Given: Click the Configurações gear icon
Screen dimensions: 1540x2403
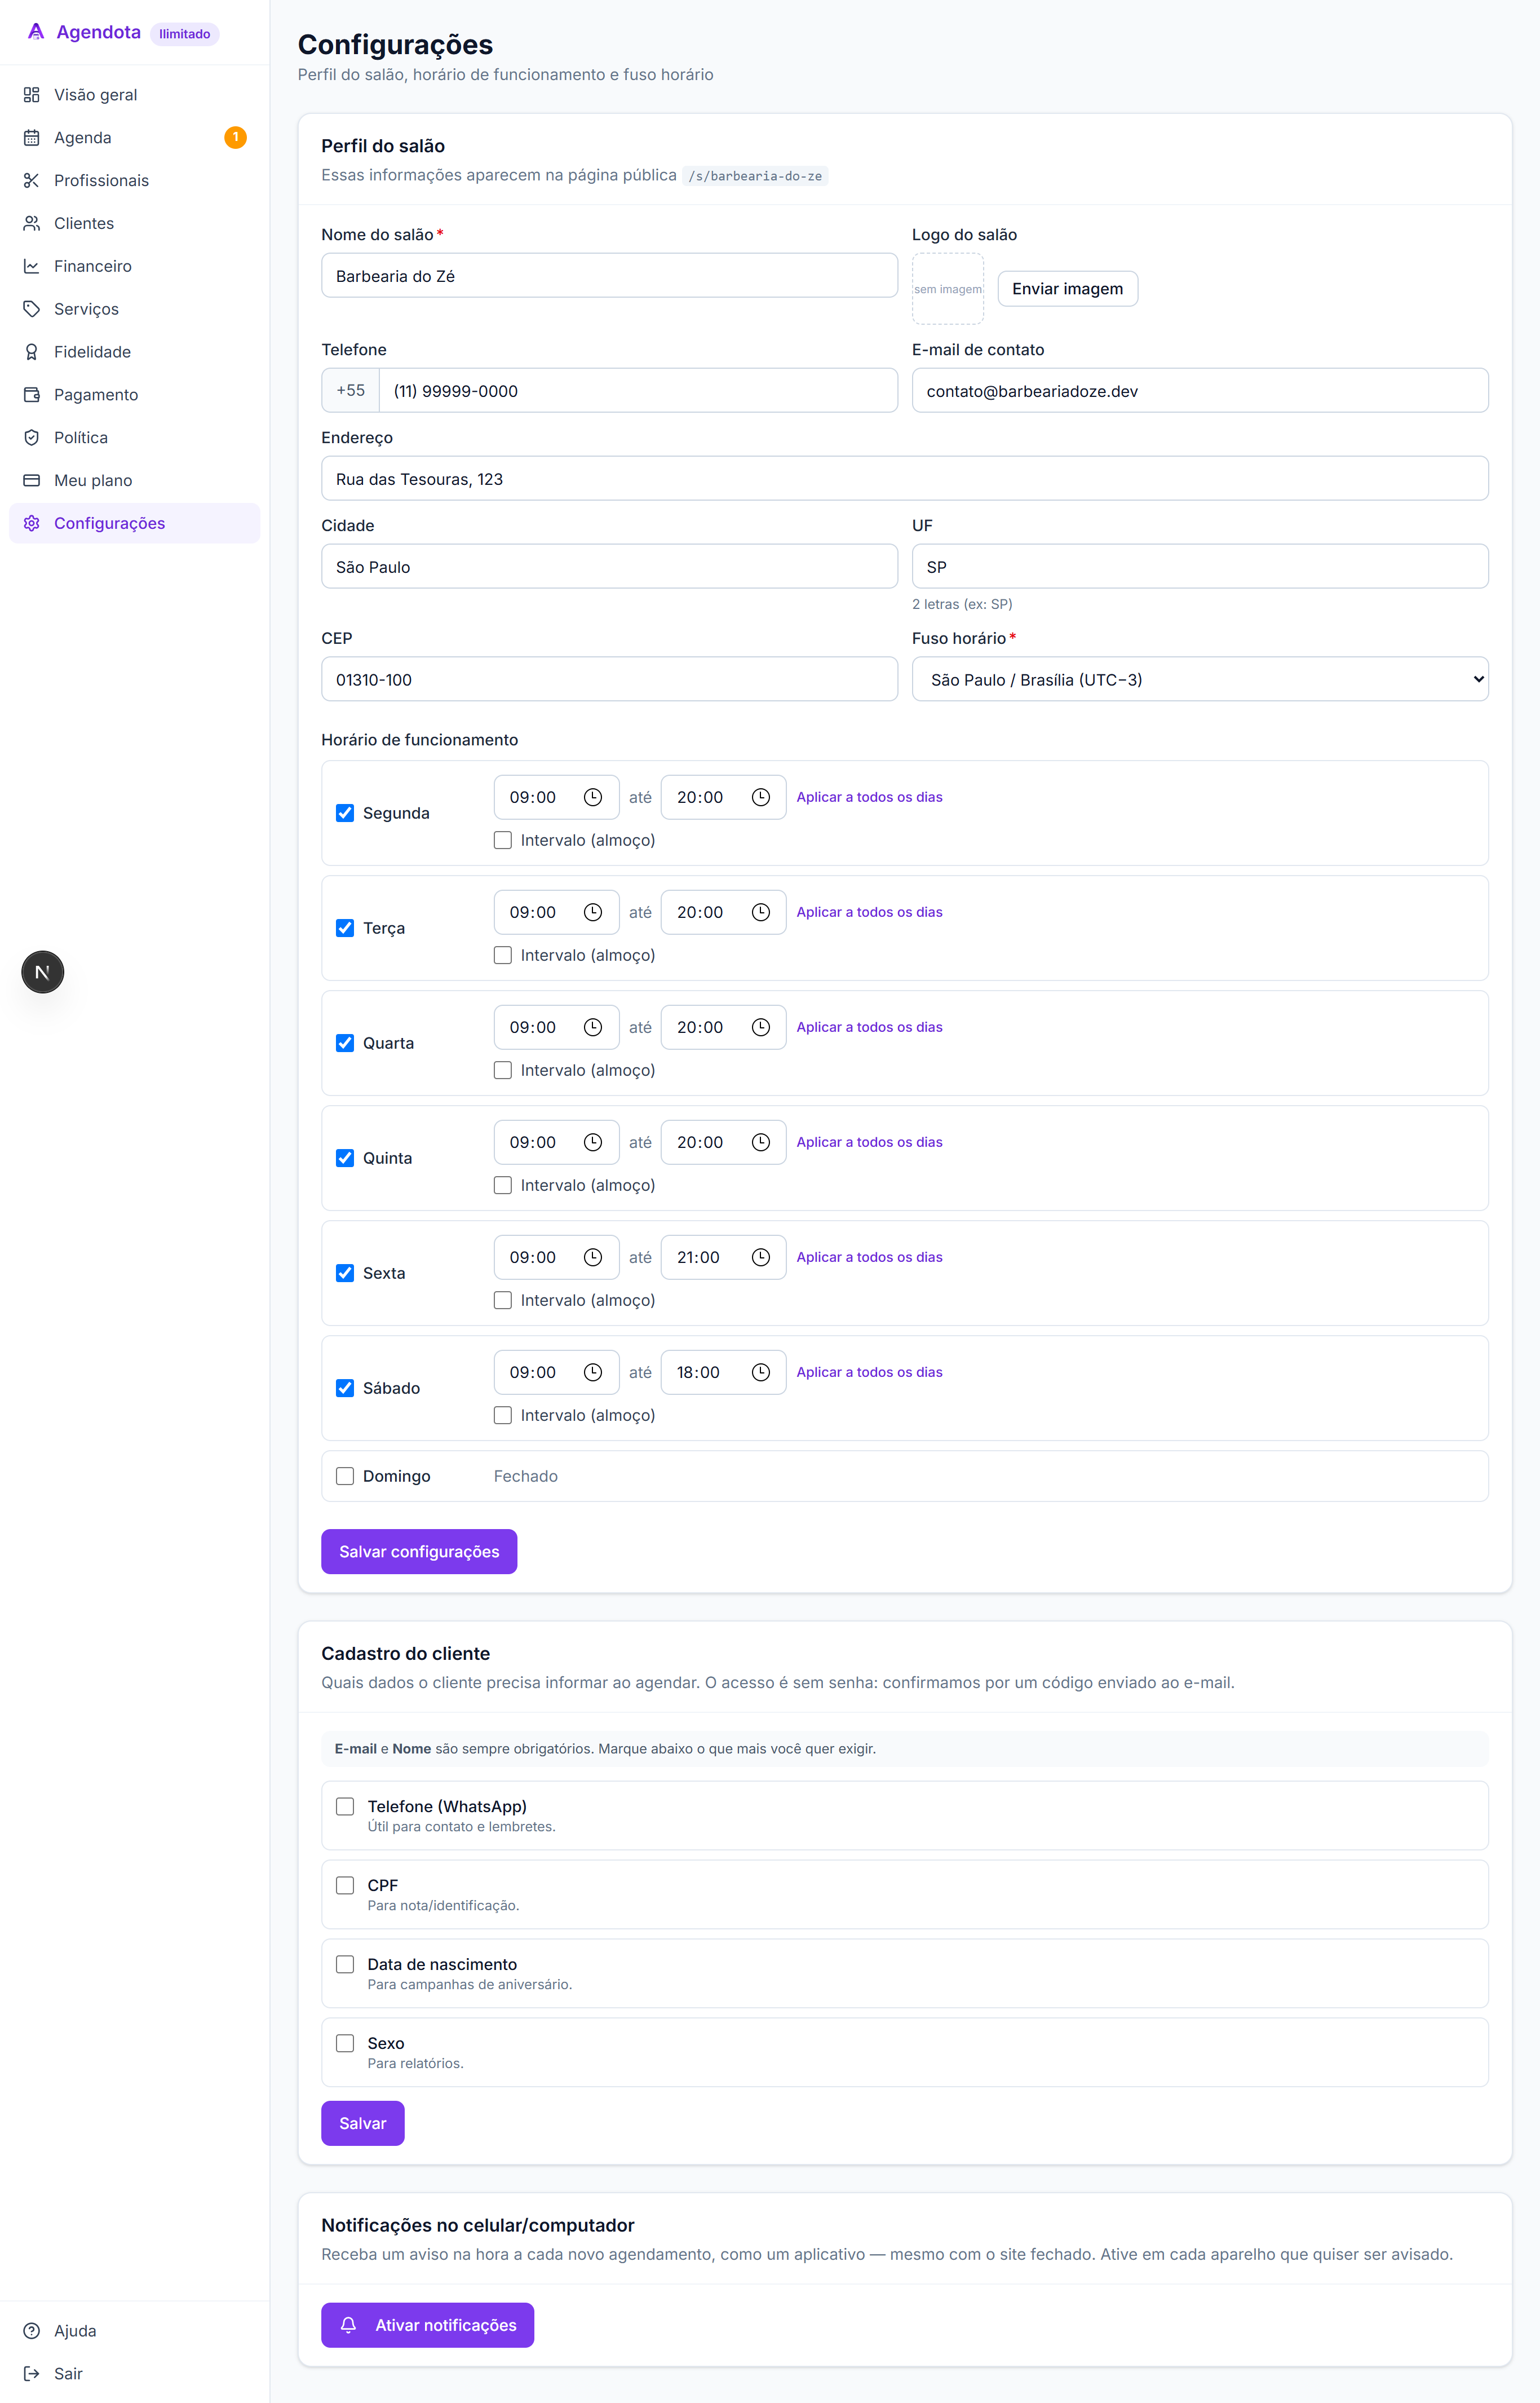Looking at the screenshot, I should [32, 524].
